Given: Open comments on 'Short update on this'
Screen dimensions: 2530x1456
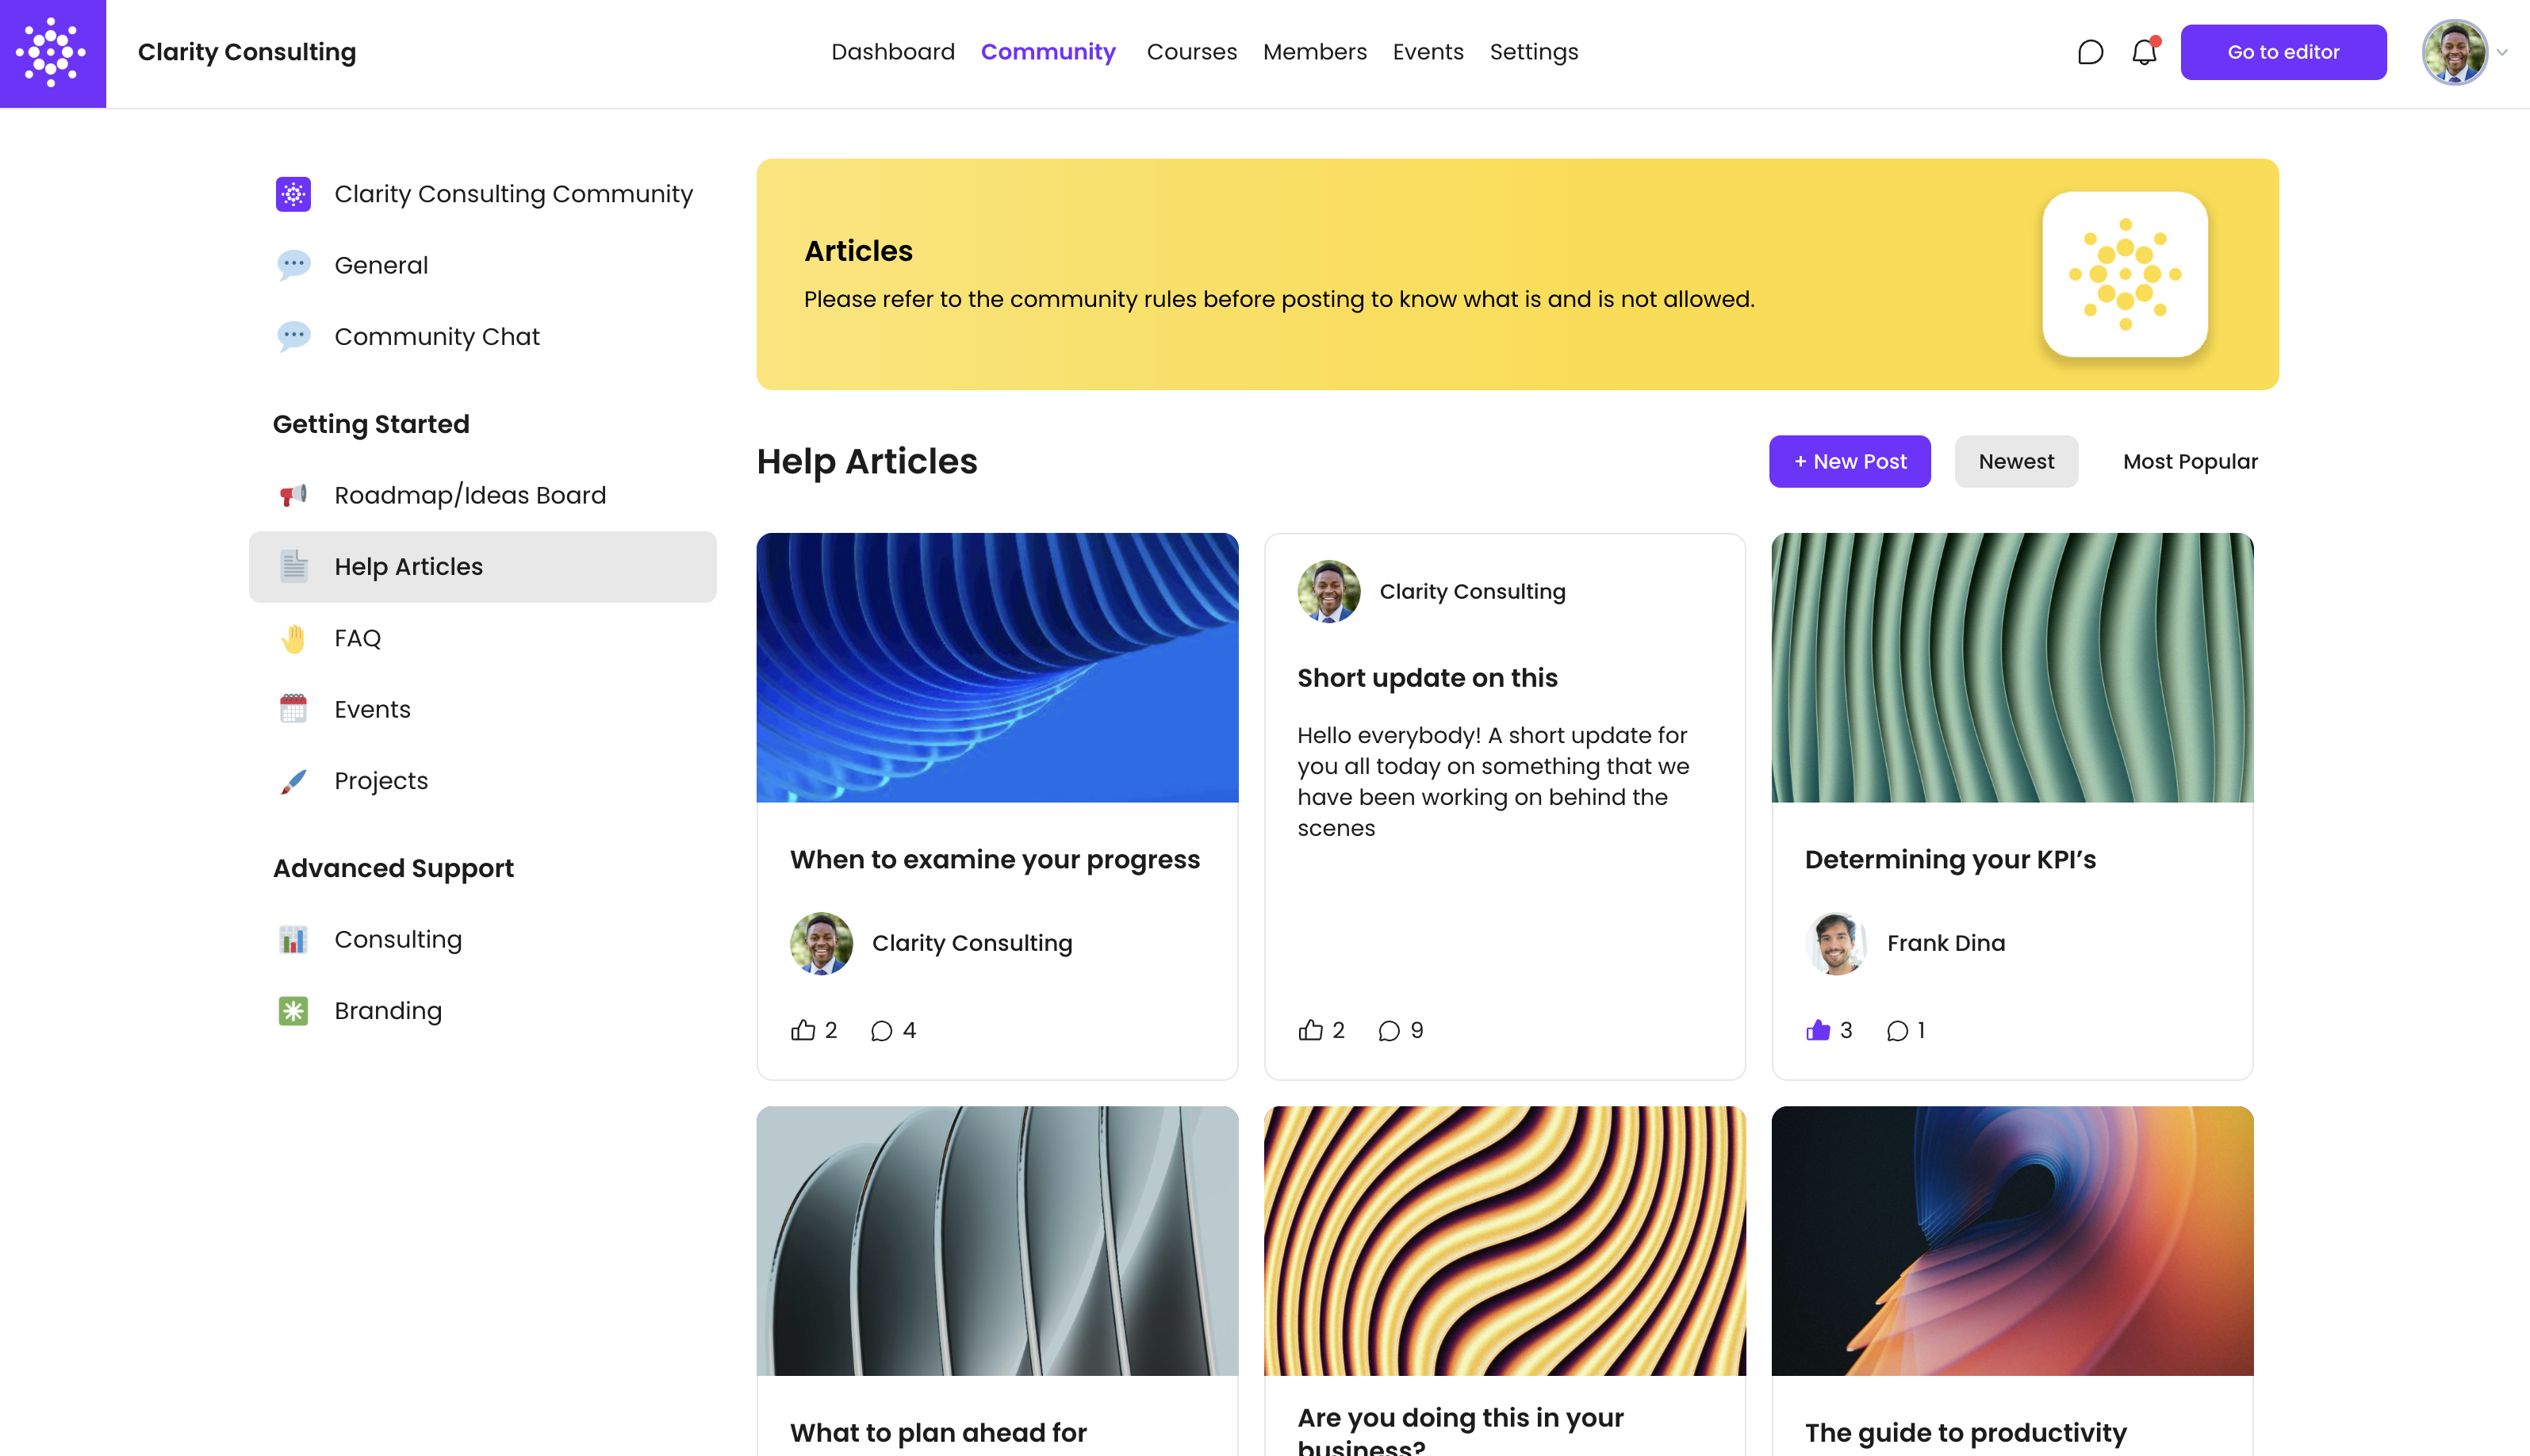Looking at the screenshot, I should point(1388,1030).
